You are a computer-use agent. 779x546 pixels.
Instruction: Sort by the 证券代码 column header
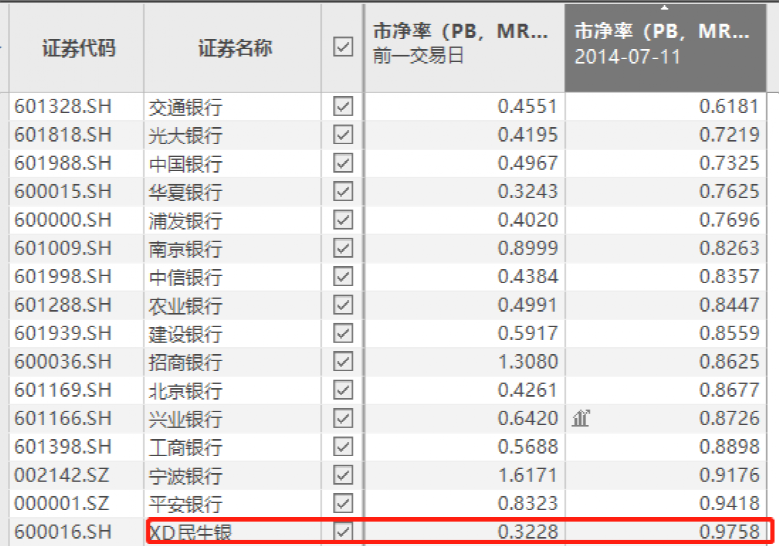coord(77,48)
